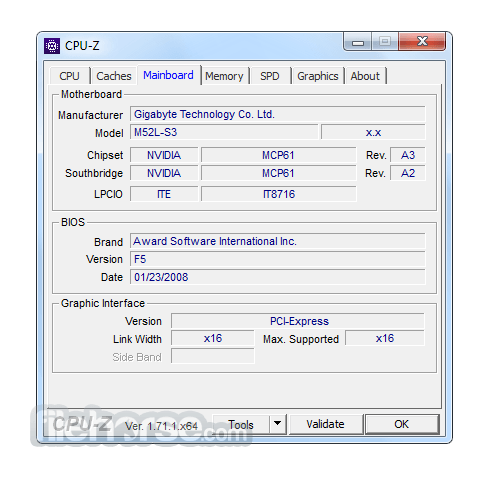Click the LPCIO IT8716 value

(x=278, y=194)
